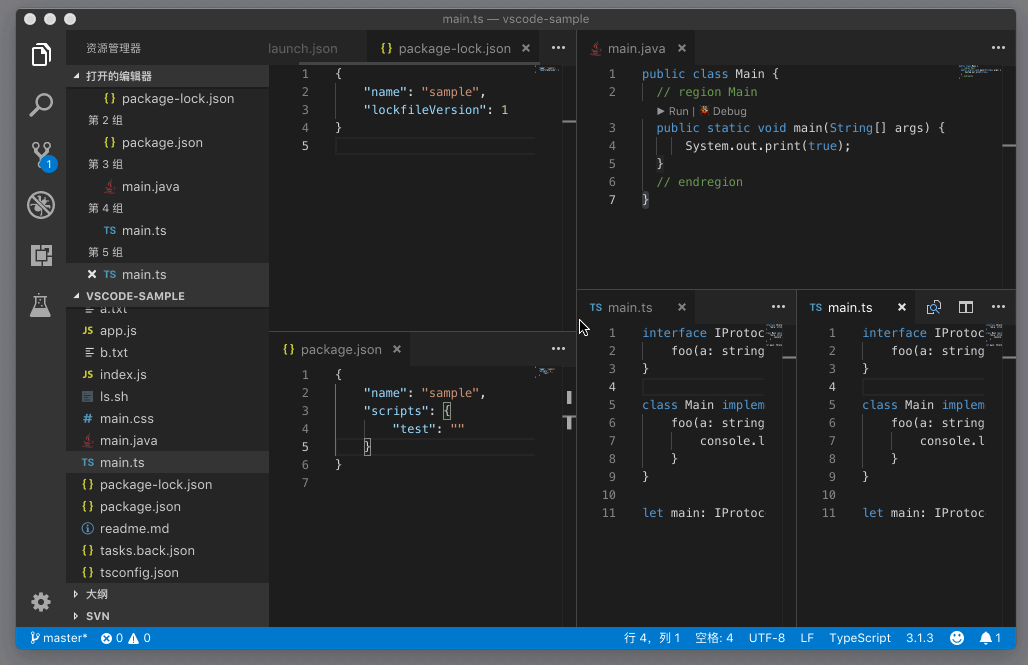Click the Manage gear icon
Image resolution: width=1028 pixels, height=665 pixels.
coord(41,601)
